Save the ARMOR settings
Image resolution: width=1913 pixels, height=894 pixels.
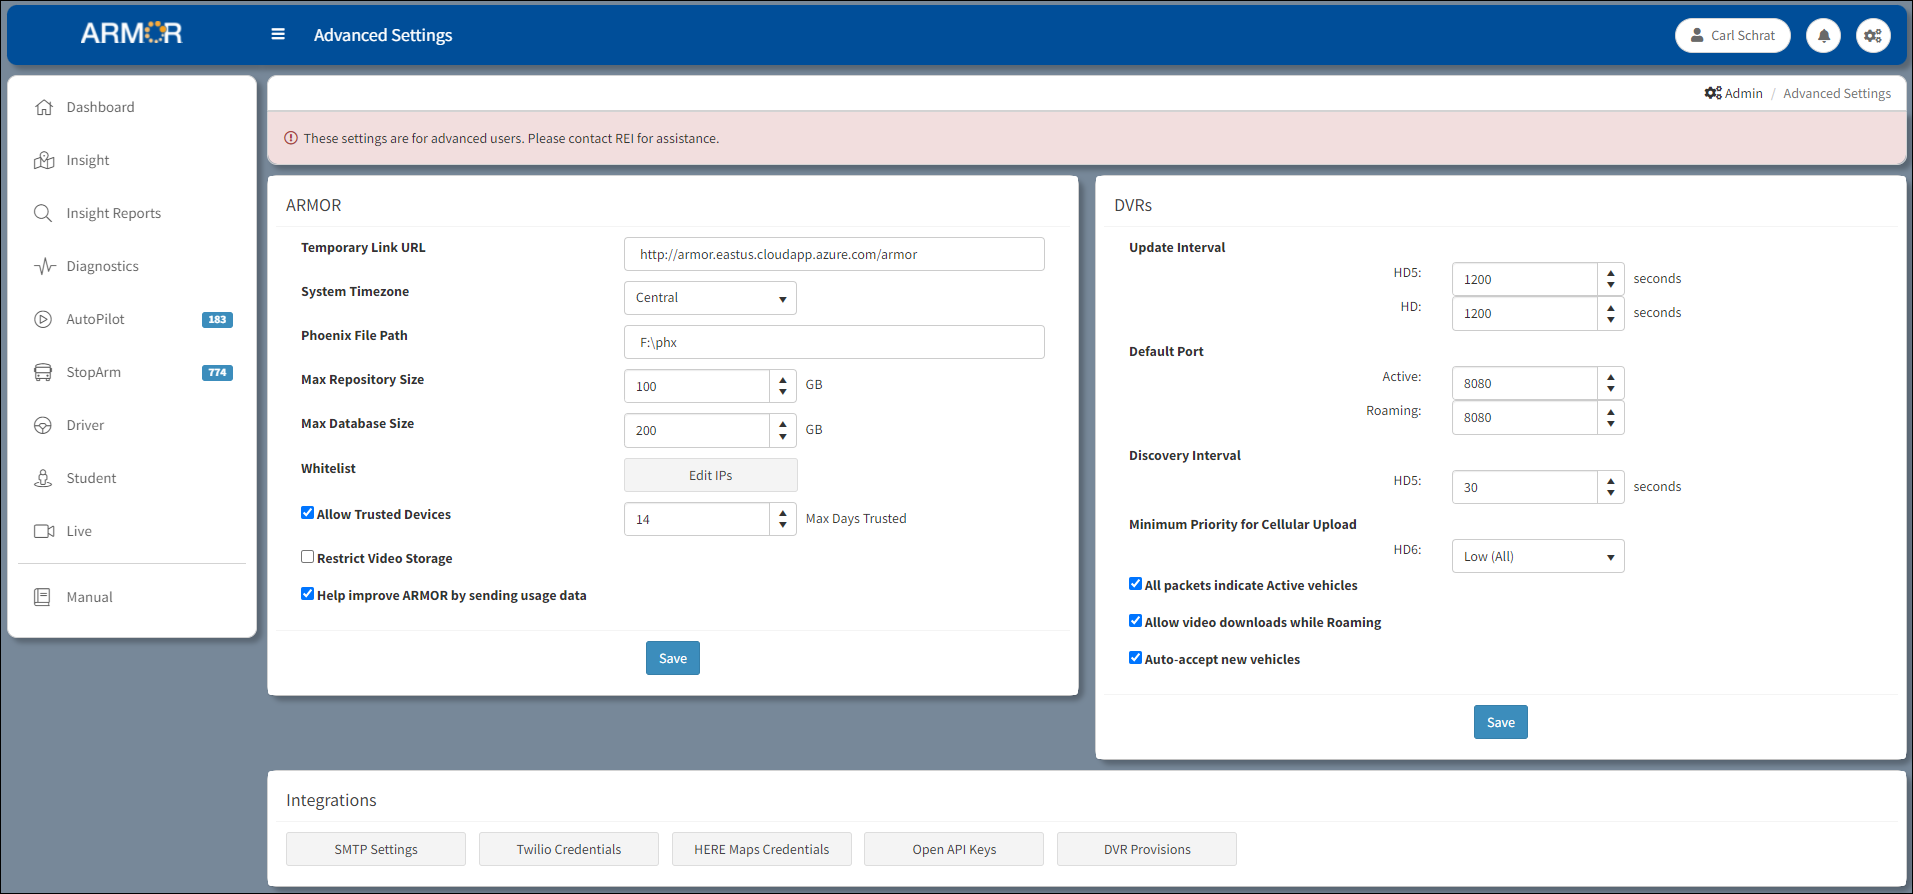(673, 658)
